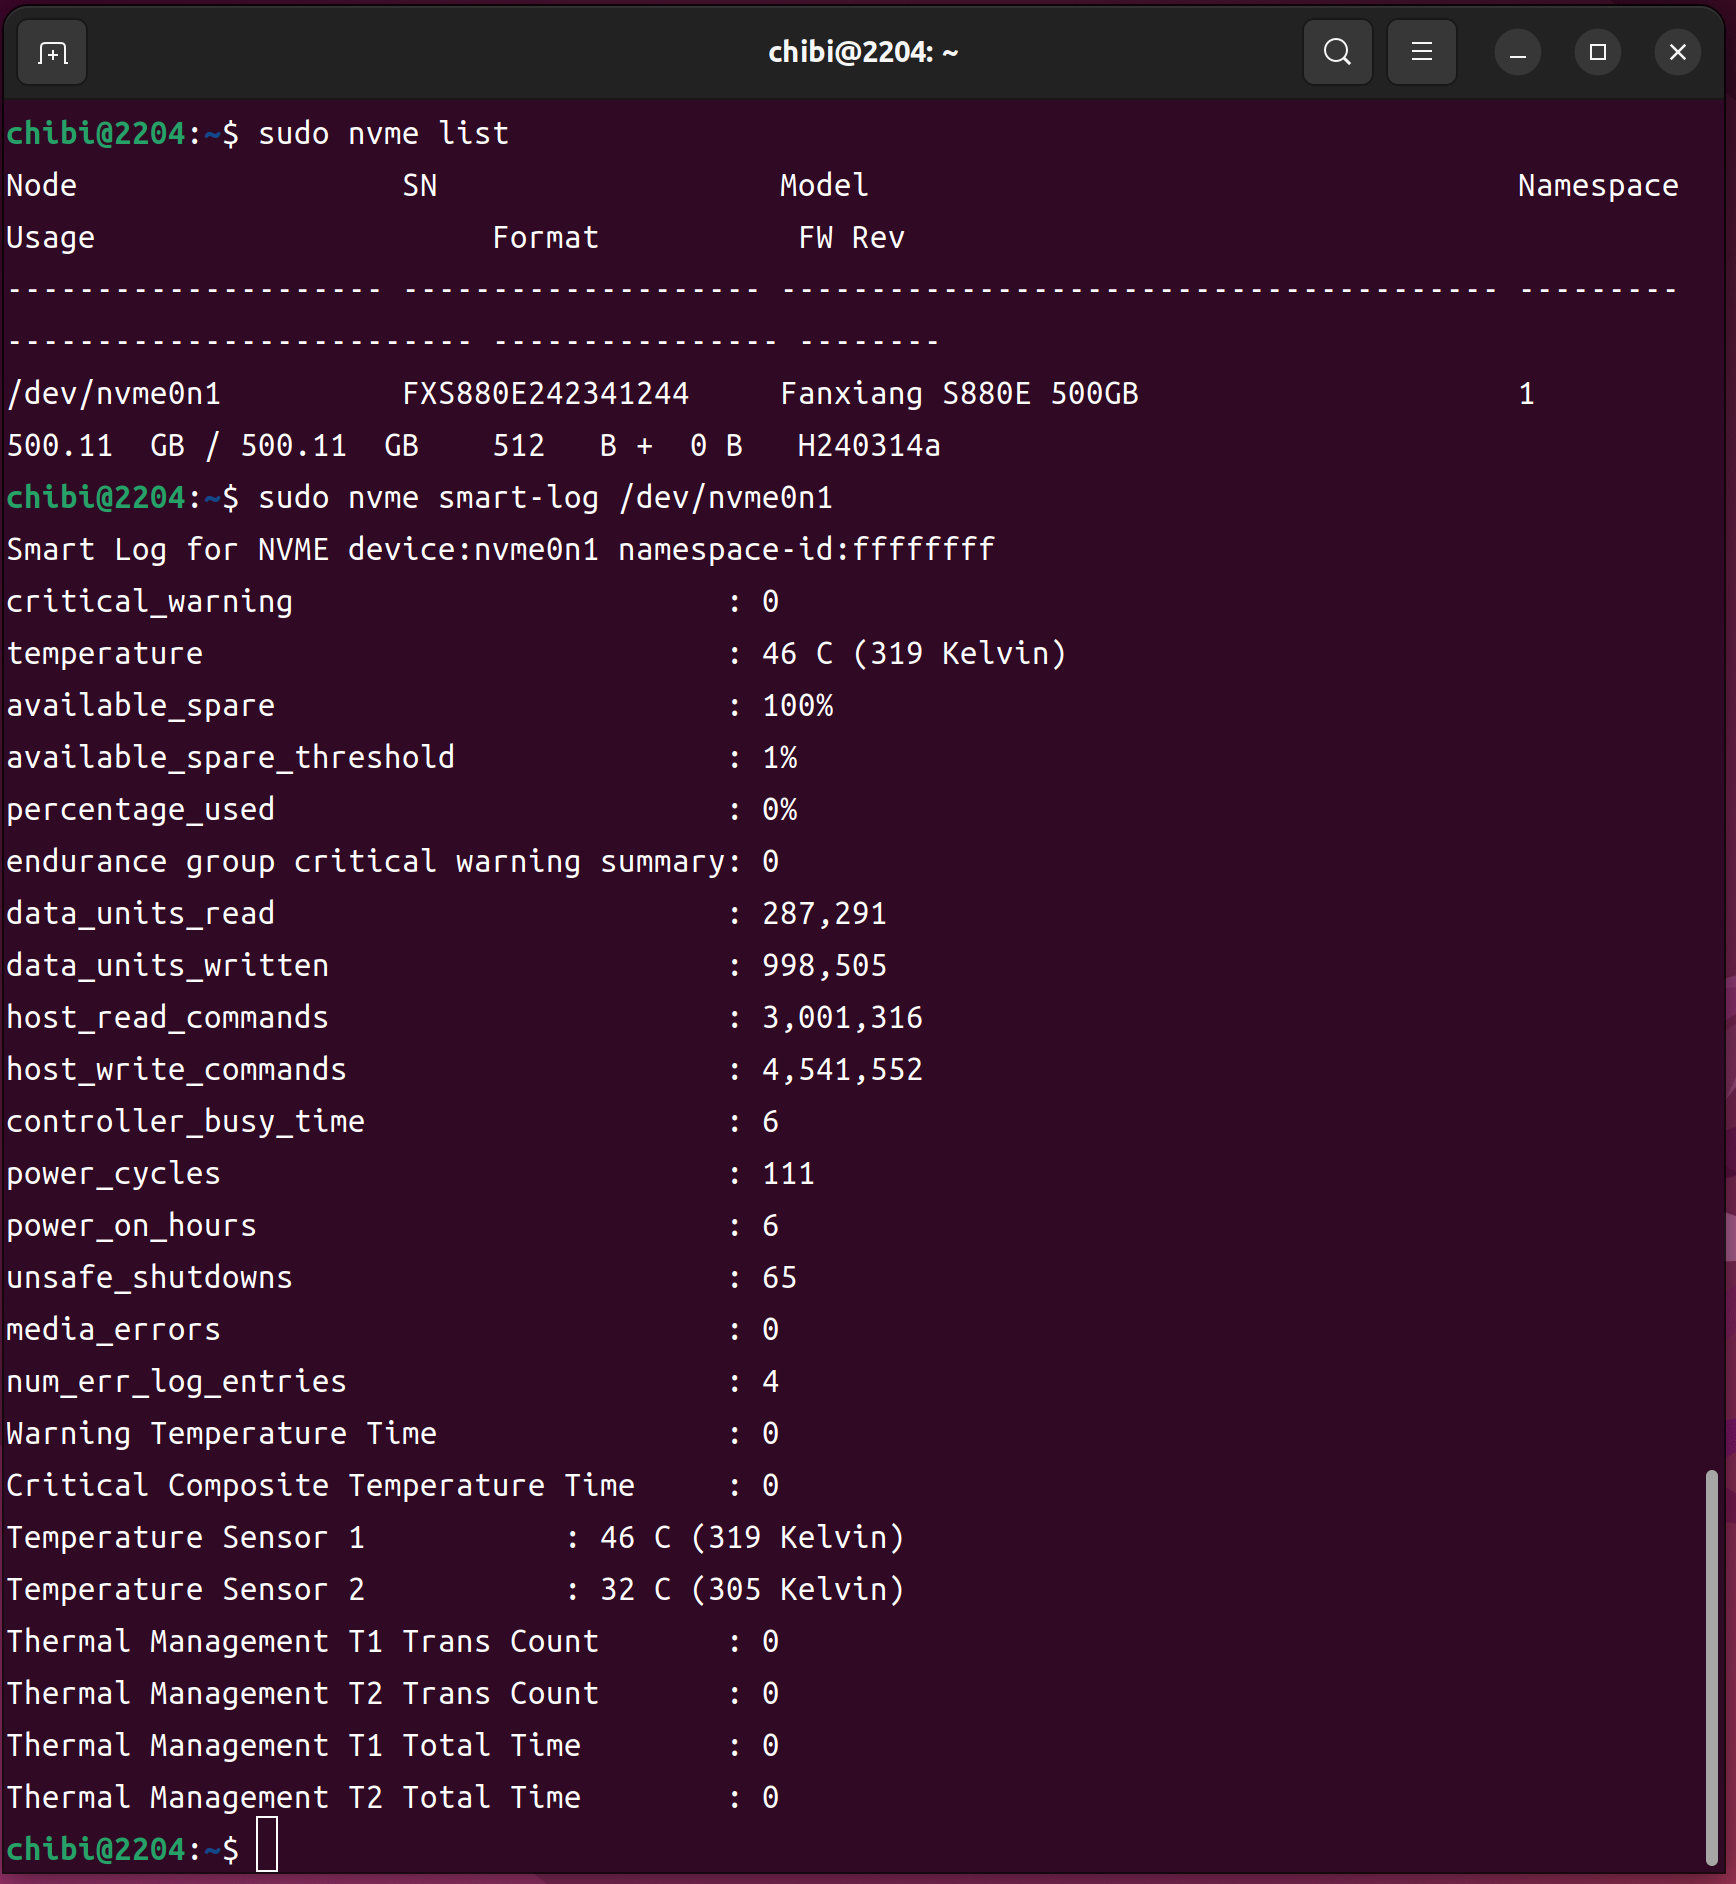This screenshot has width=1736, height=1884.
Task: Click the serial number FXS880E242341244
Action: (x=545, y=394)
